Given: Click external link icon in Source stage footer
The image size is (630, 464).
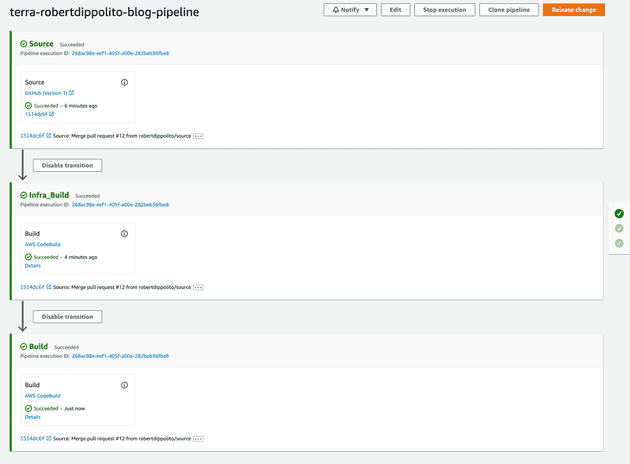Looking at the screenshot, I should click(49, 135).
